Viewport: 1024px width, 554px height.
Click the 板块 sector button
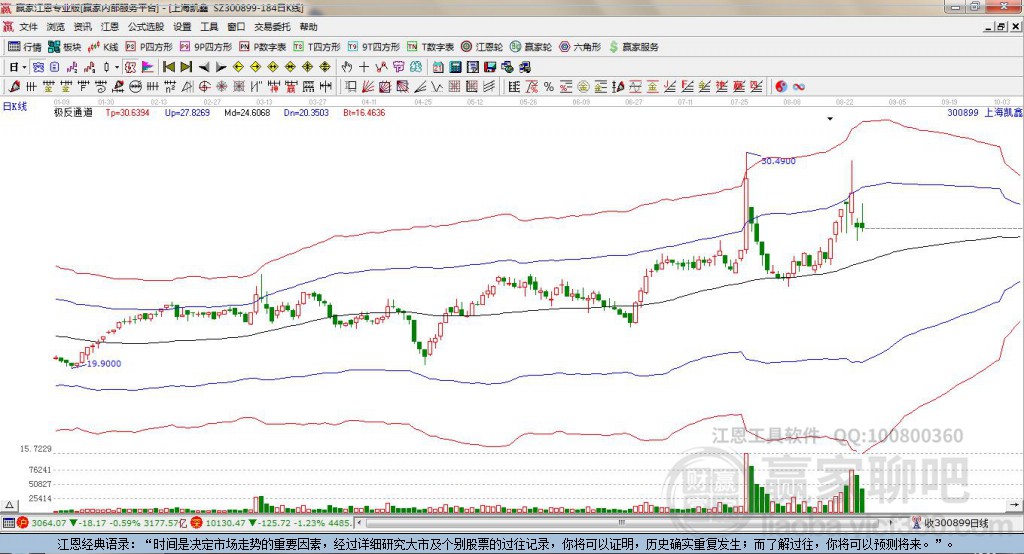(x=65, y=47)
